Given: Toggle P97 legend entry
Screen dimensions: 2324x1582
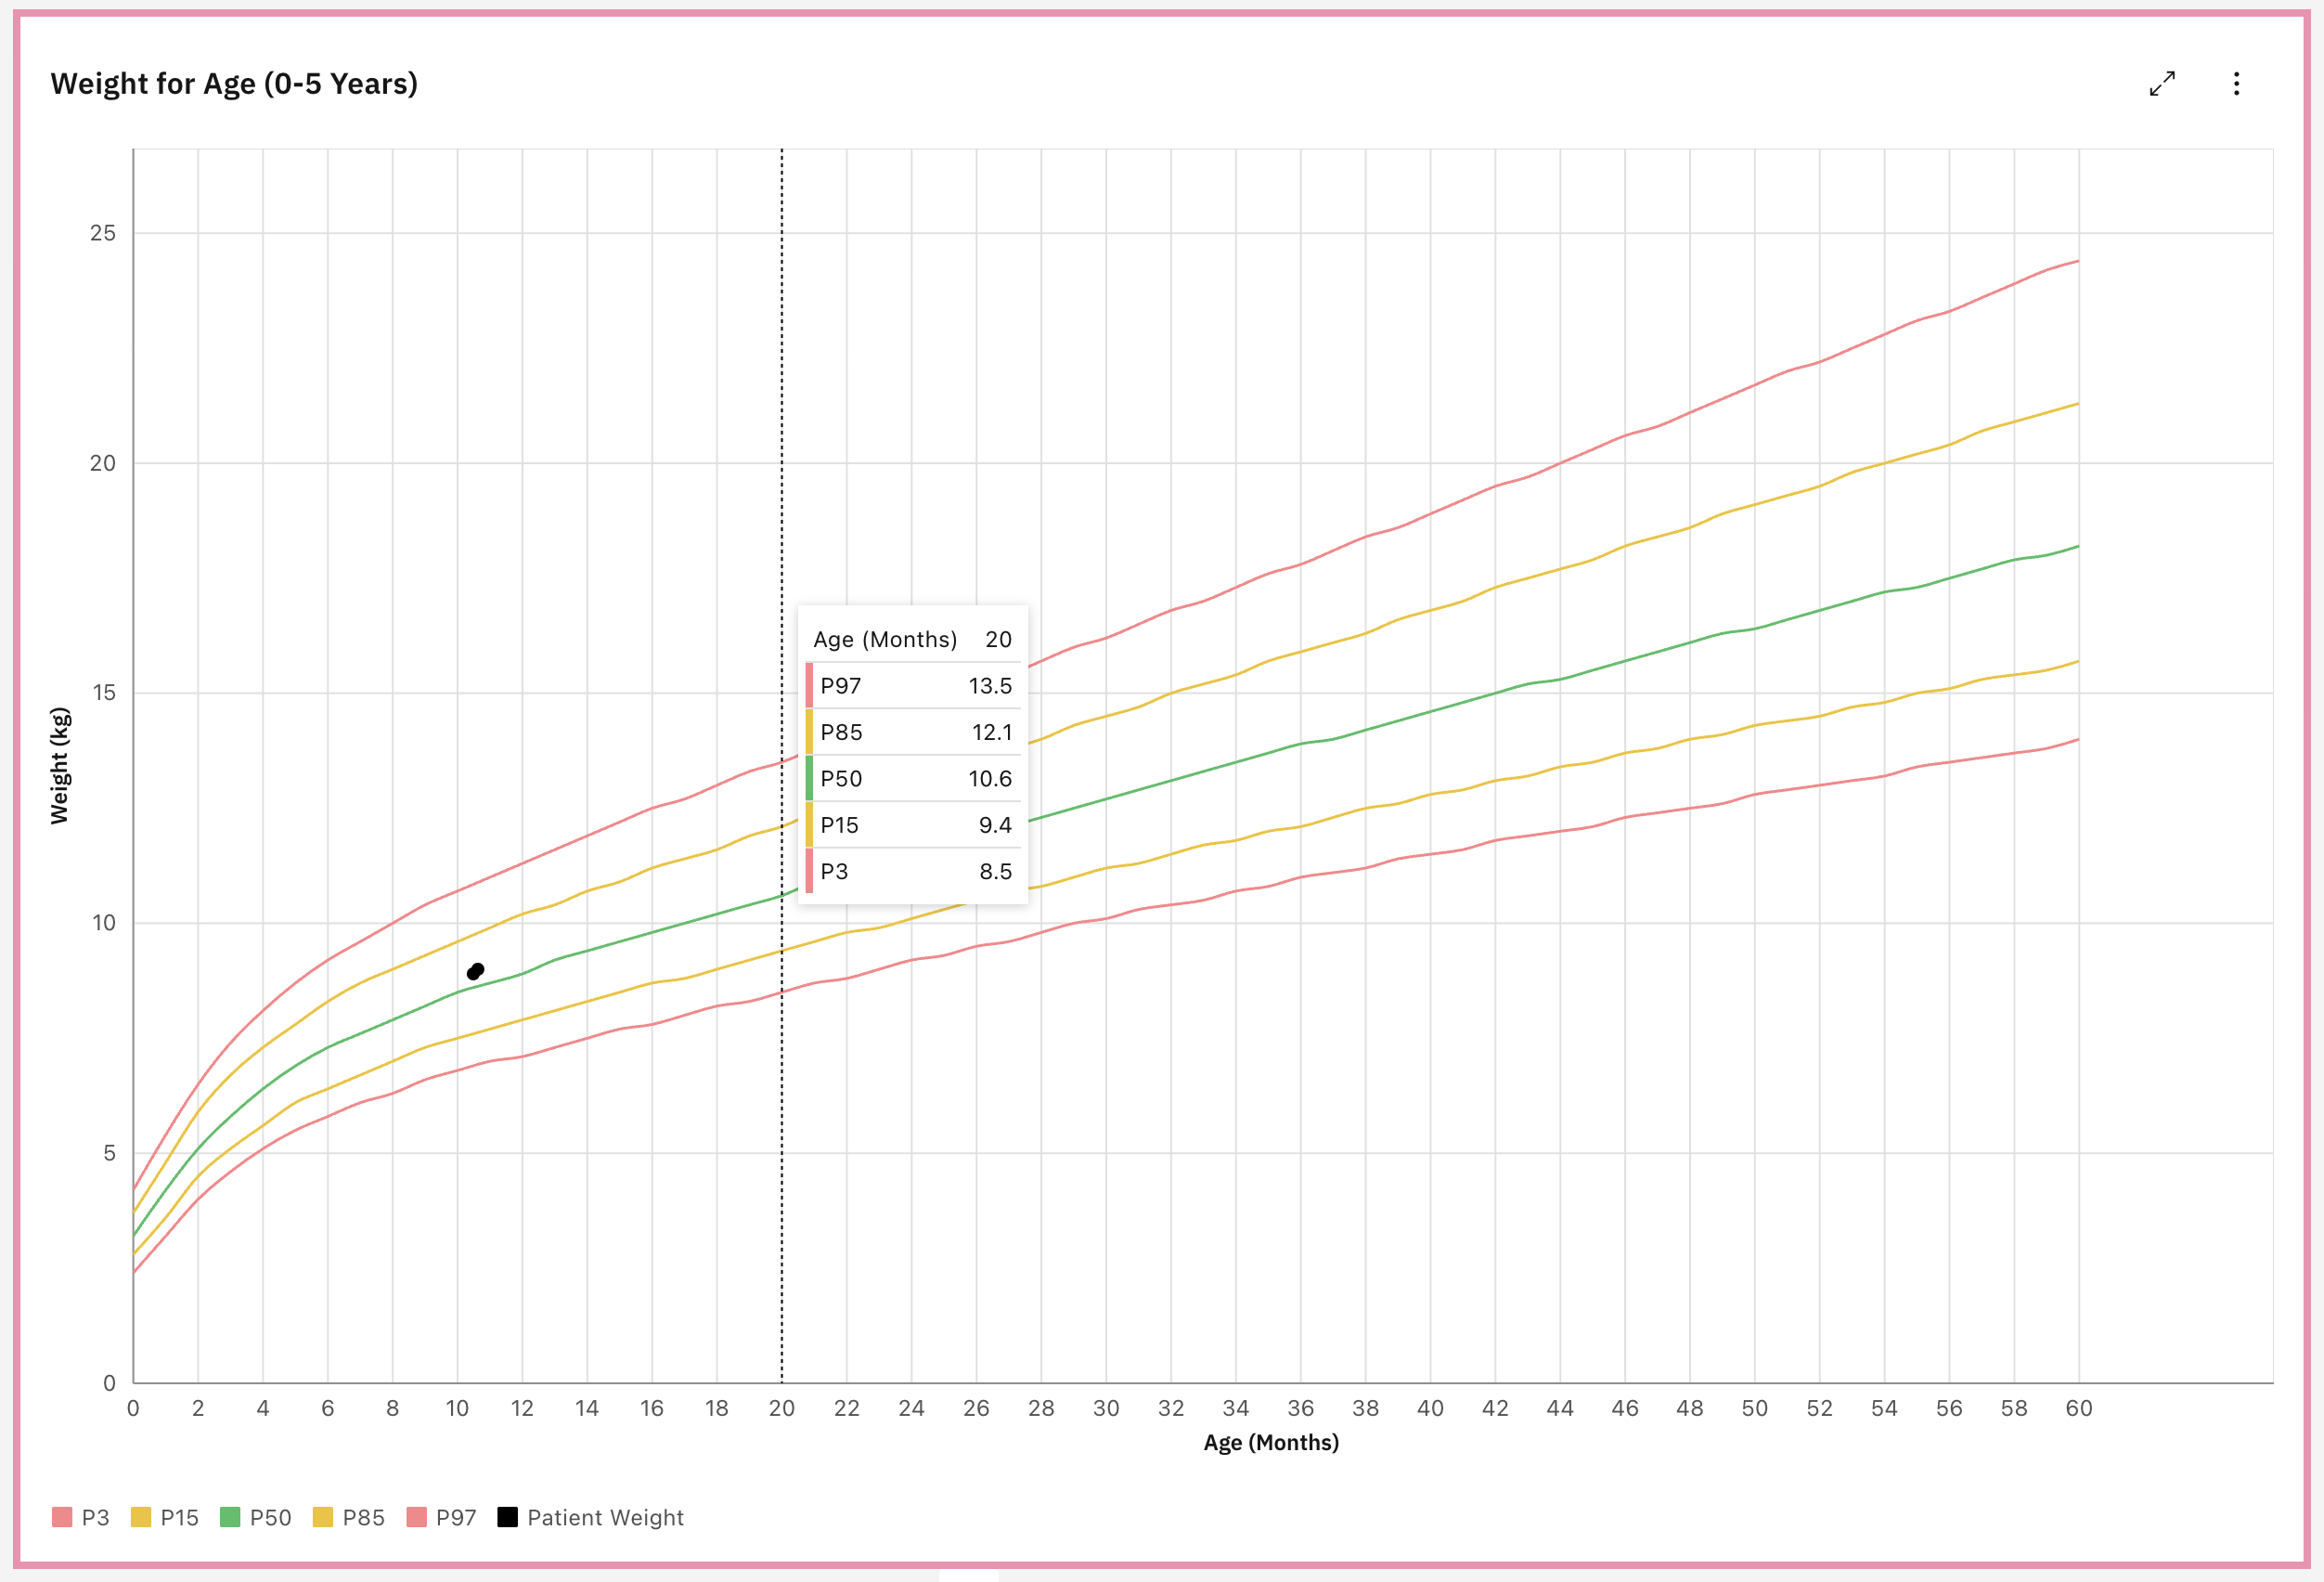Looking at the screenshot, I should click(x=455, y=1517).
